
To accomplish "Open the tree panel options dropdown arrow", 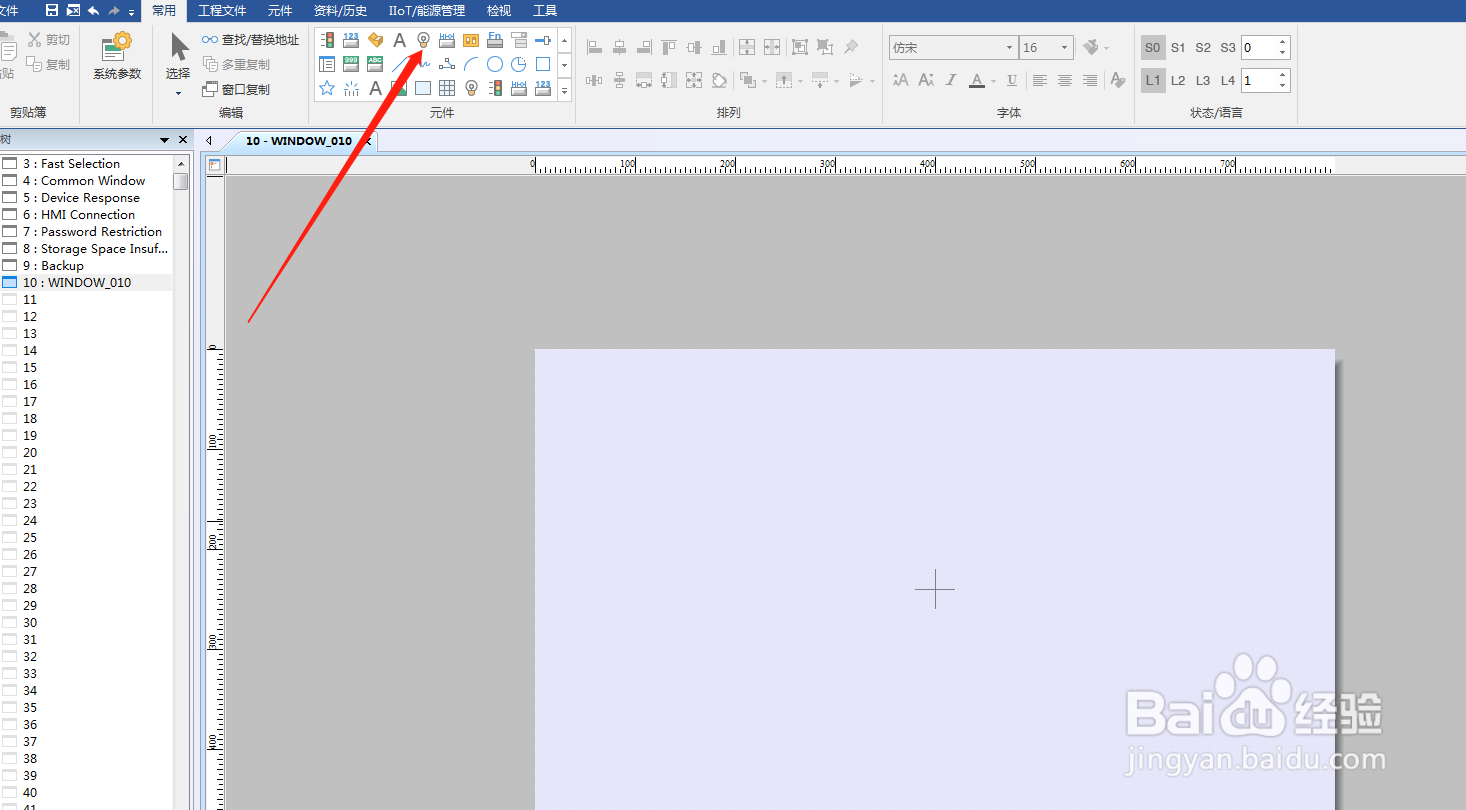I will pos(165,140).
